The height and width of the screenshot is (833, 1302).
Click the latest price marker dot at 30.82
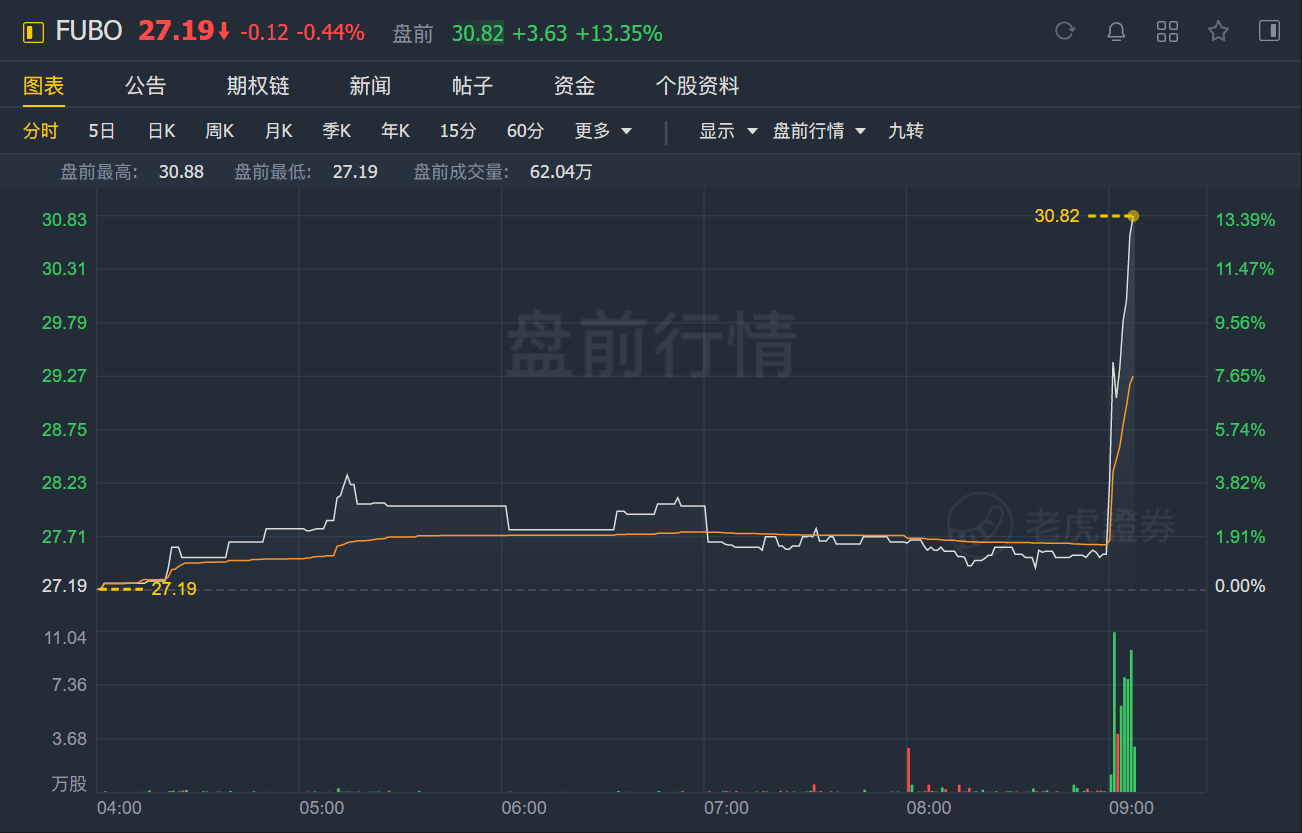coord(1133,215)
